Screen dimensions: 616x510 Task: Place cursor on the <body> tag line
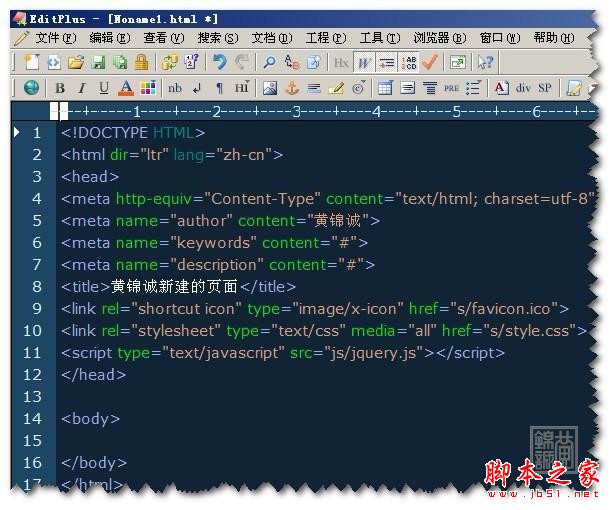coord(90,419)
